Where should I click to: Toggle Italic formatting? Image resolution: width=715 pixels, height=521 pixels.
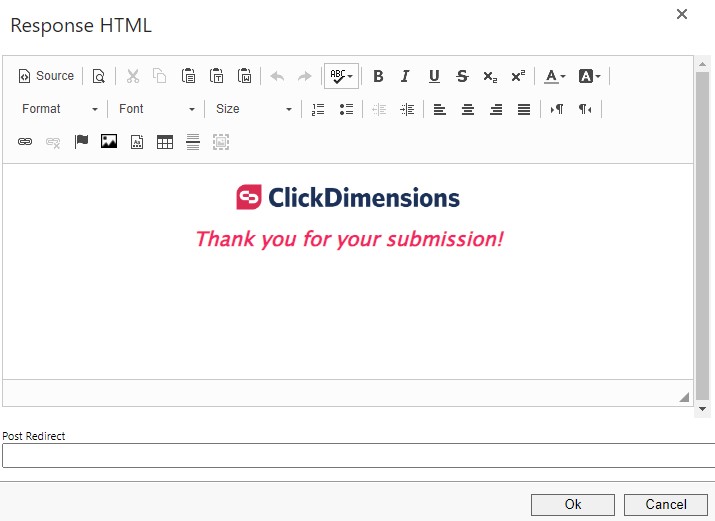pyautogui.click(x=405, y=76)
